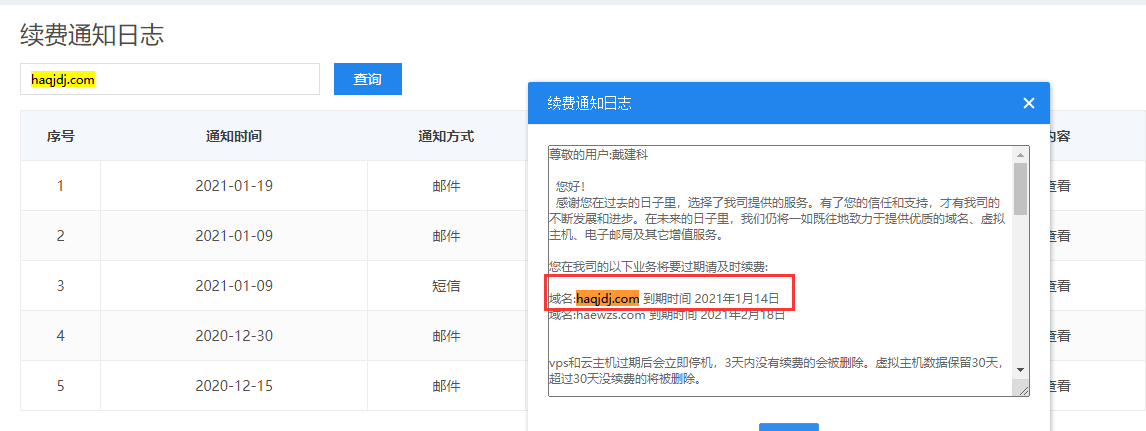Click the 通知时间 column header
The height and width of the screenshot is (431, 1146).
(x=234, y=136)
